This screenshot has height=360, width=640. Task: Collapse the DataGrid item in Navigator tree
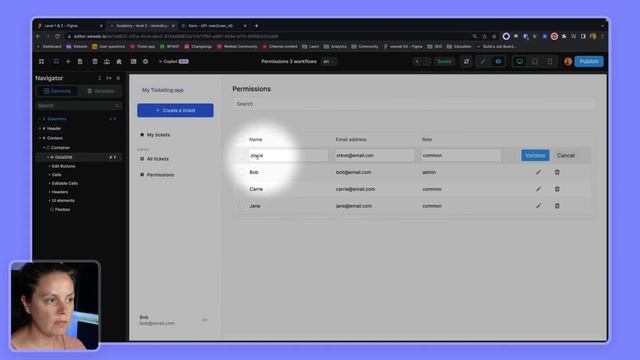pyautogui.click(x=48, y=157)
